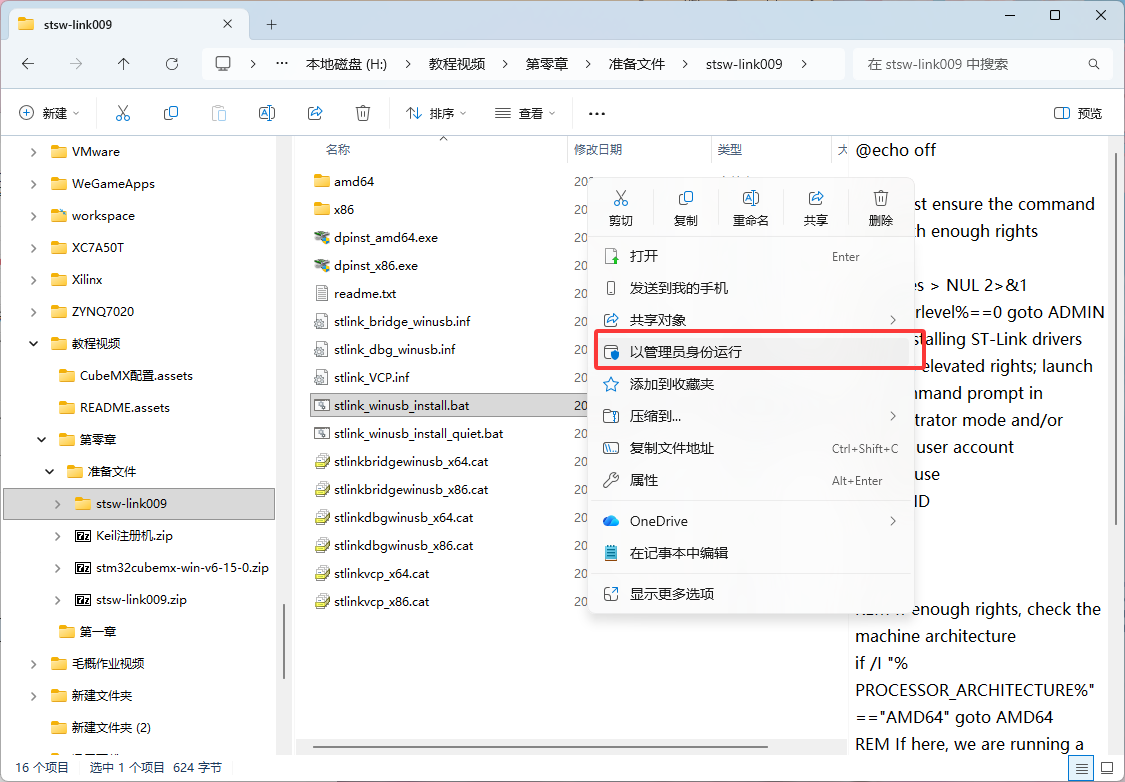Click the 新建 button in toolbar

pyautogui.click(x=48, y=114)
